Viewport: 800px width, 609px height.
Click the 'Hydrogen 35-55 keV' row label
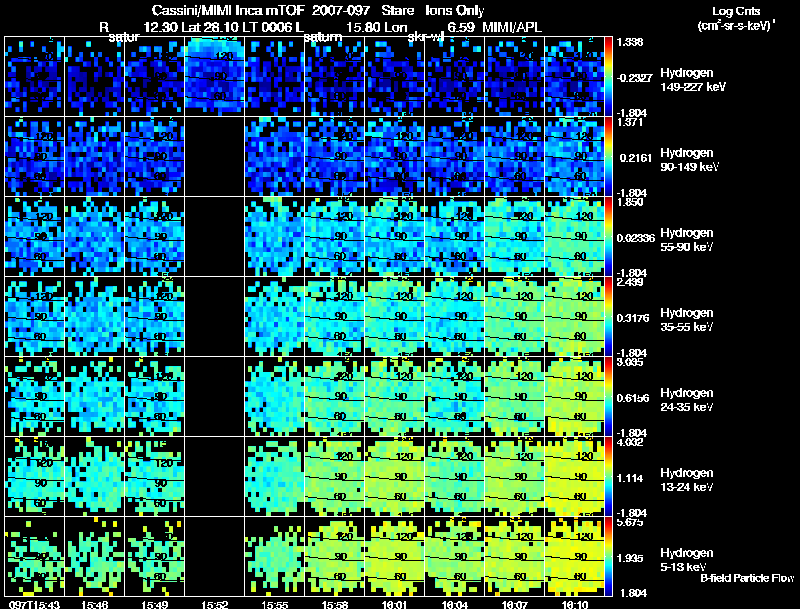pyautogui.click(x=687, y=320)
